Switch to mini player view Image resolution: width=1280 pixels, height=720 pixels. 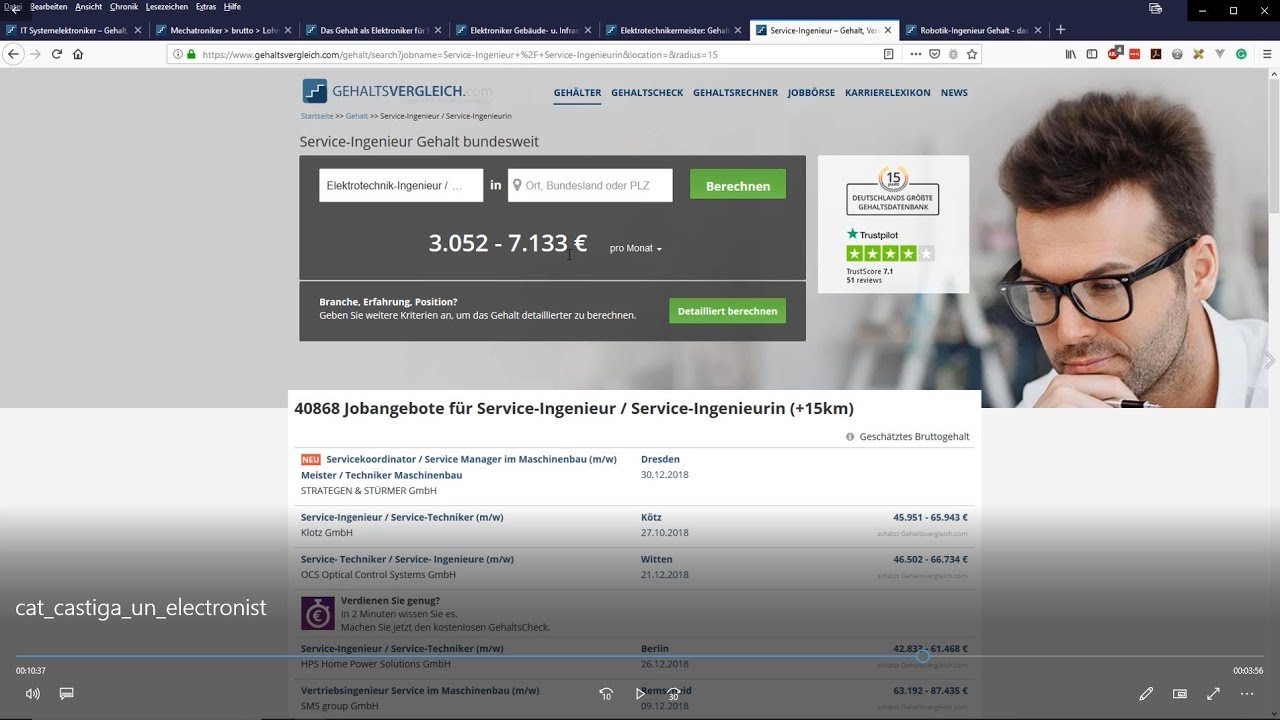tap(1180, 693)
